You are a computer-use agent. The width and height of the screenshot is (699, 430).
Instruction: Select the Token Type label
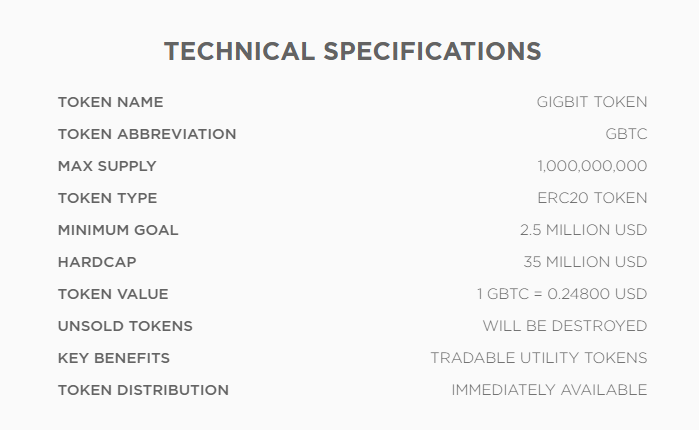tap(107, 198)
